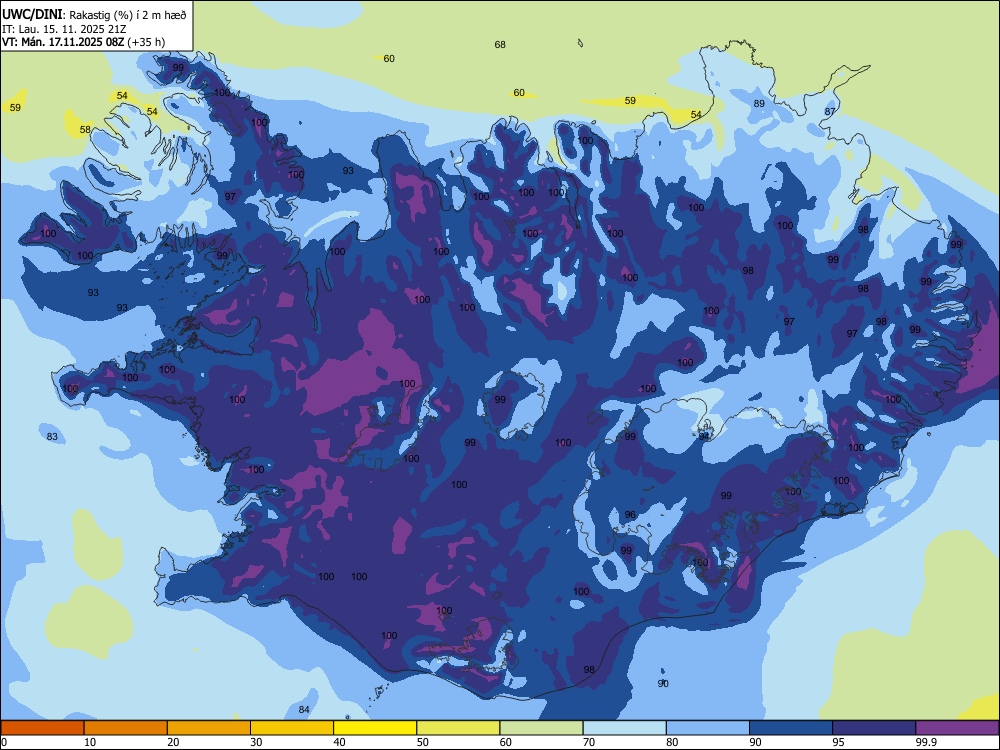Click the '50' legend tick label

(423, 742)
